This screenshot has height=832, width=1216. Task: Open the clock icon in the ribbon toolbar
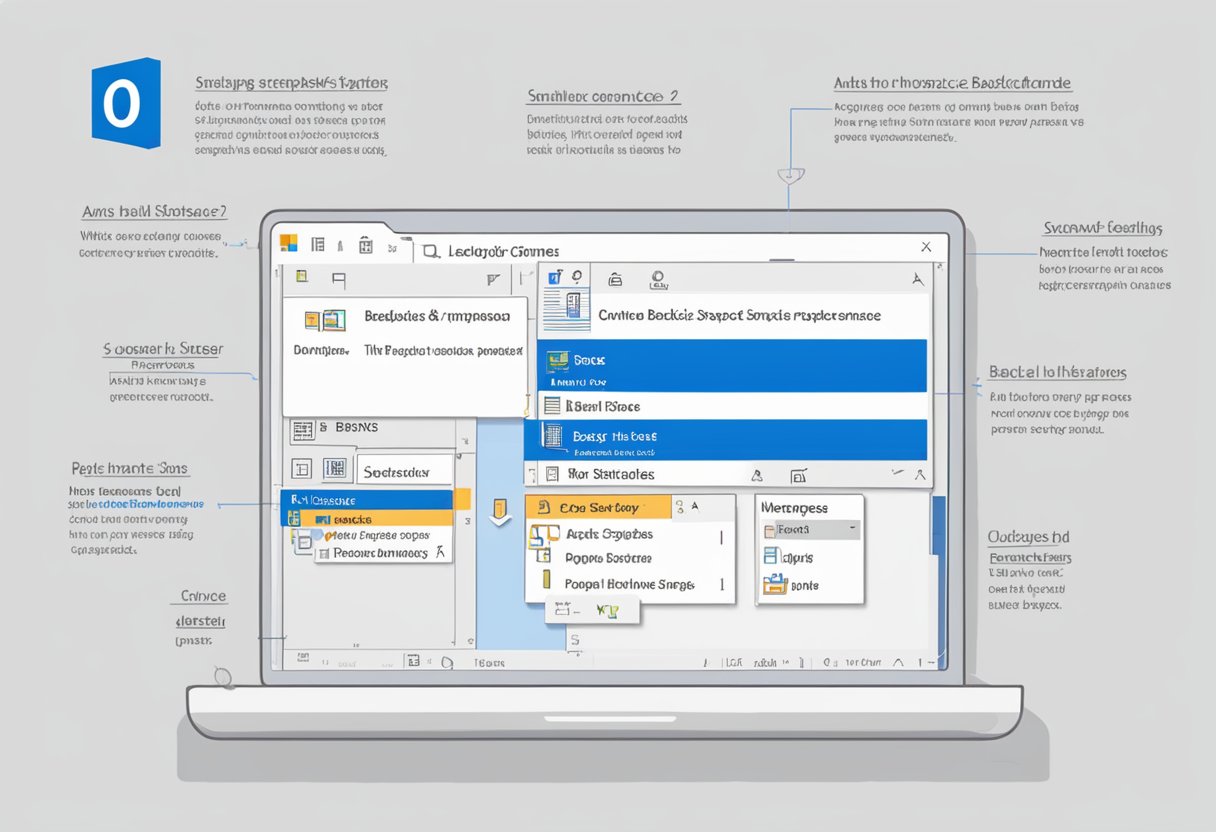656,279
